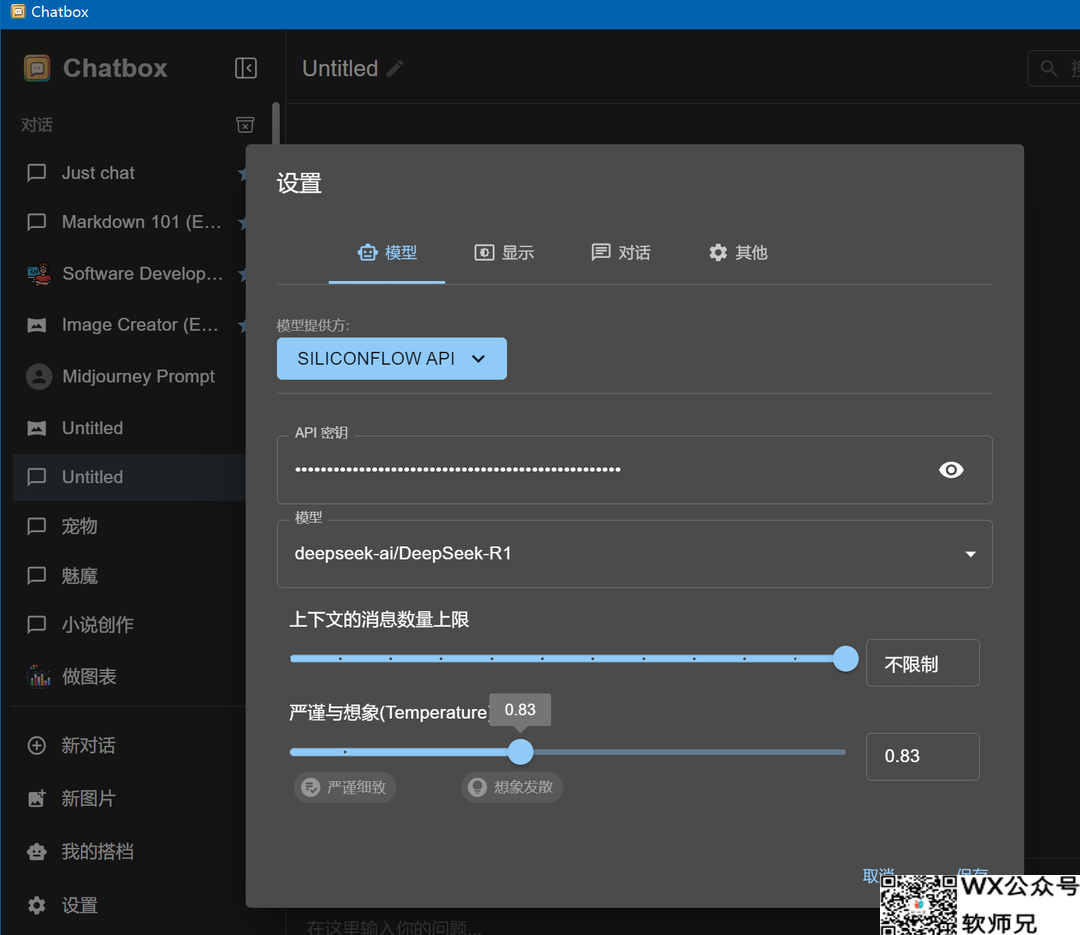
Task: Click the 不限制 message limit field
Action: tap(922, 664)
